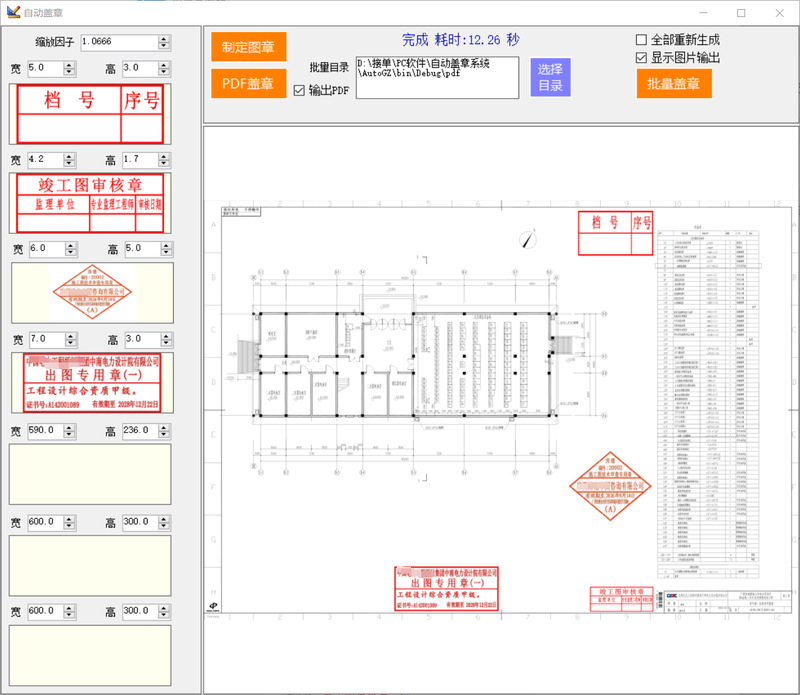Adjust width 7.0 spinner arrows
800x695 pixels.
click(71, 339)
